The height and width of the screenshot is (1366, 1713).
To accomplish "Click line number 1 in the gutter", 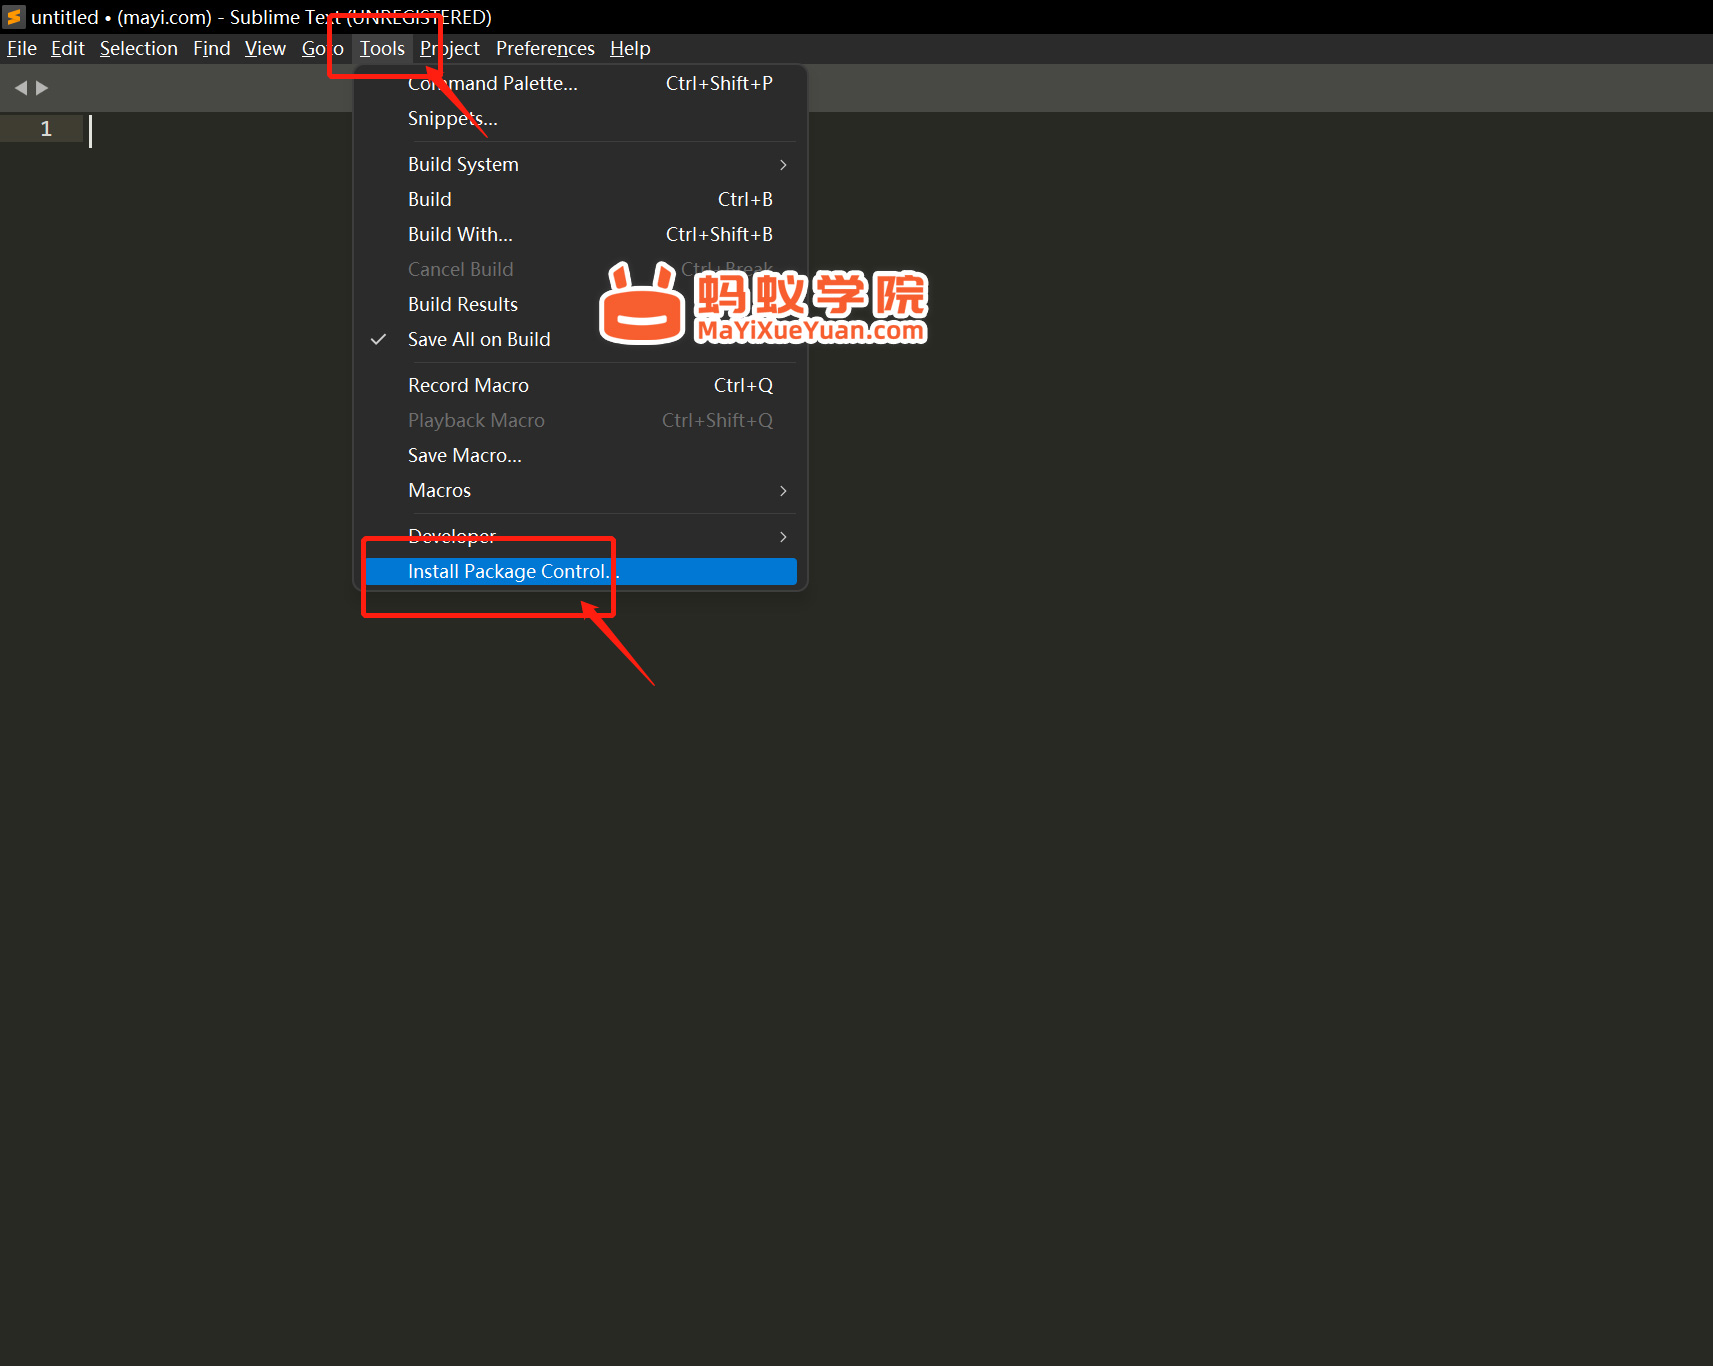I will click(x=46, y=129).
